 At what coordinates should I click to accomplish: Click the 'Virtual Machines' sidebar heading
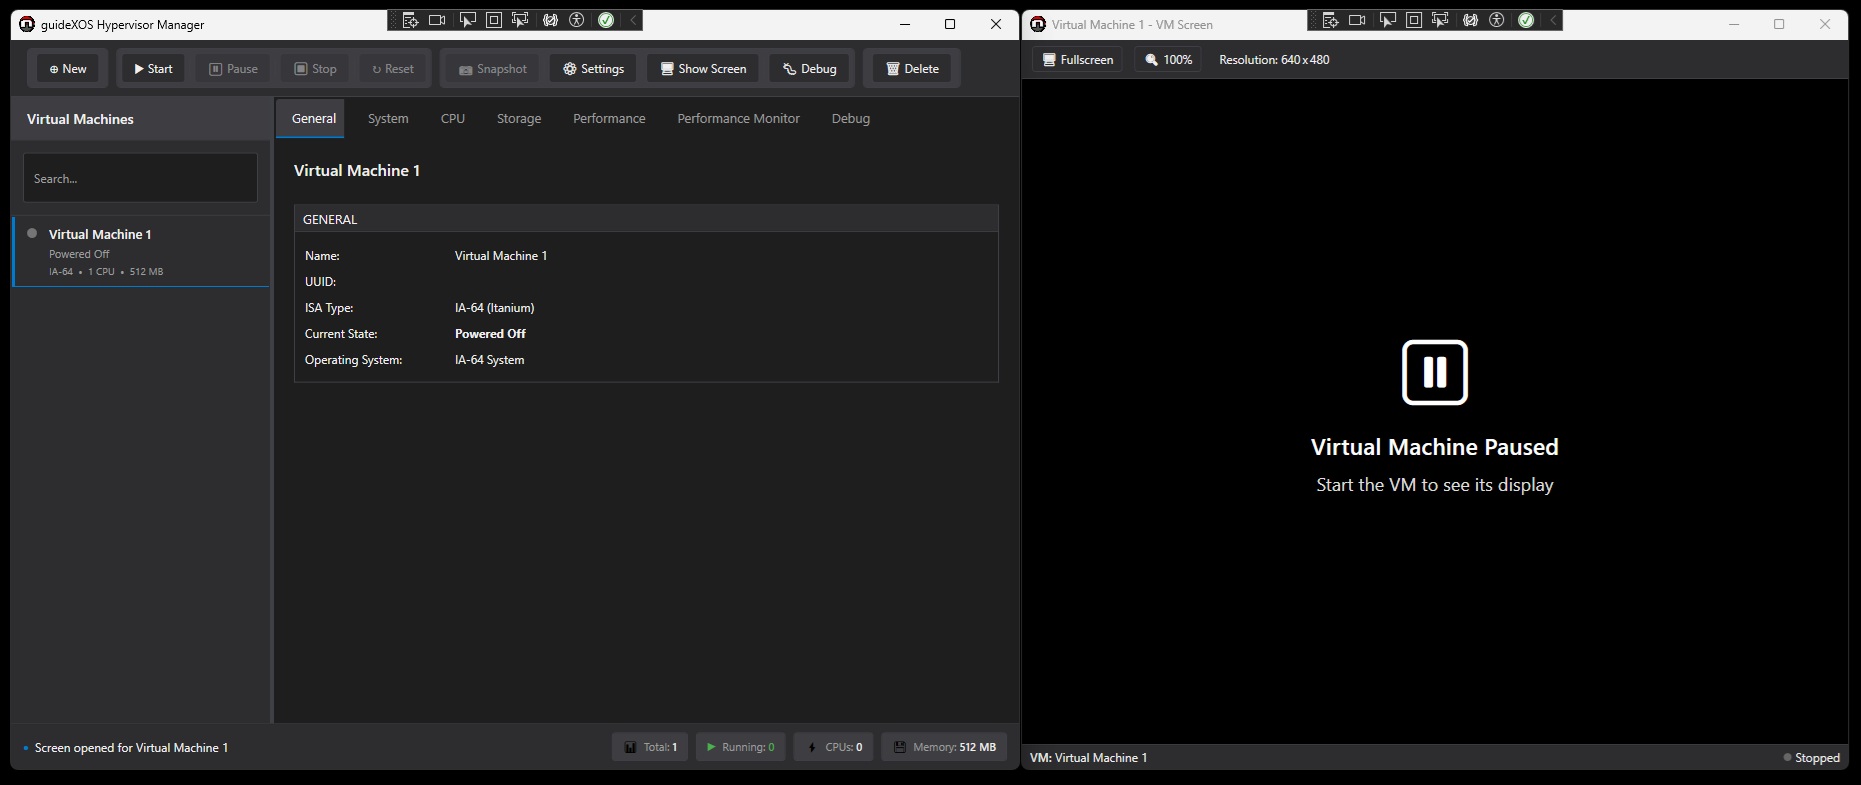(80, 119)
